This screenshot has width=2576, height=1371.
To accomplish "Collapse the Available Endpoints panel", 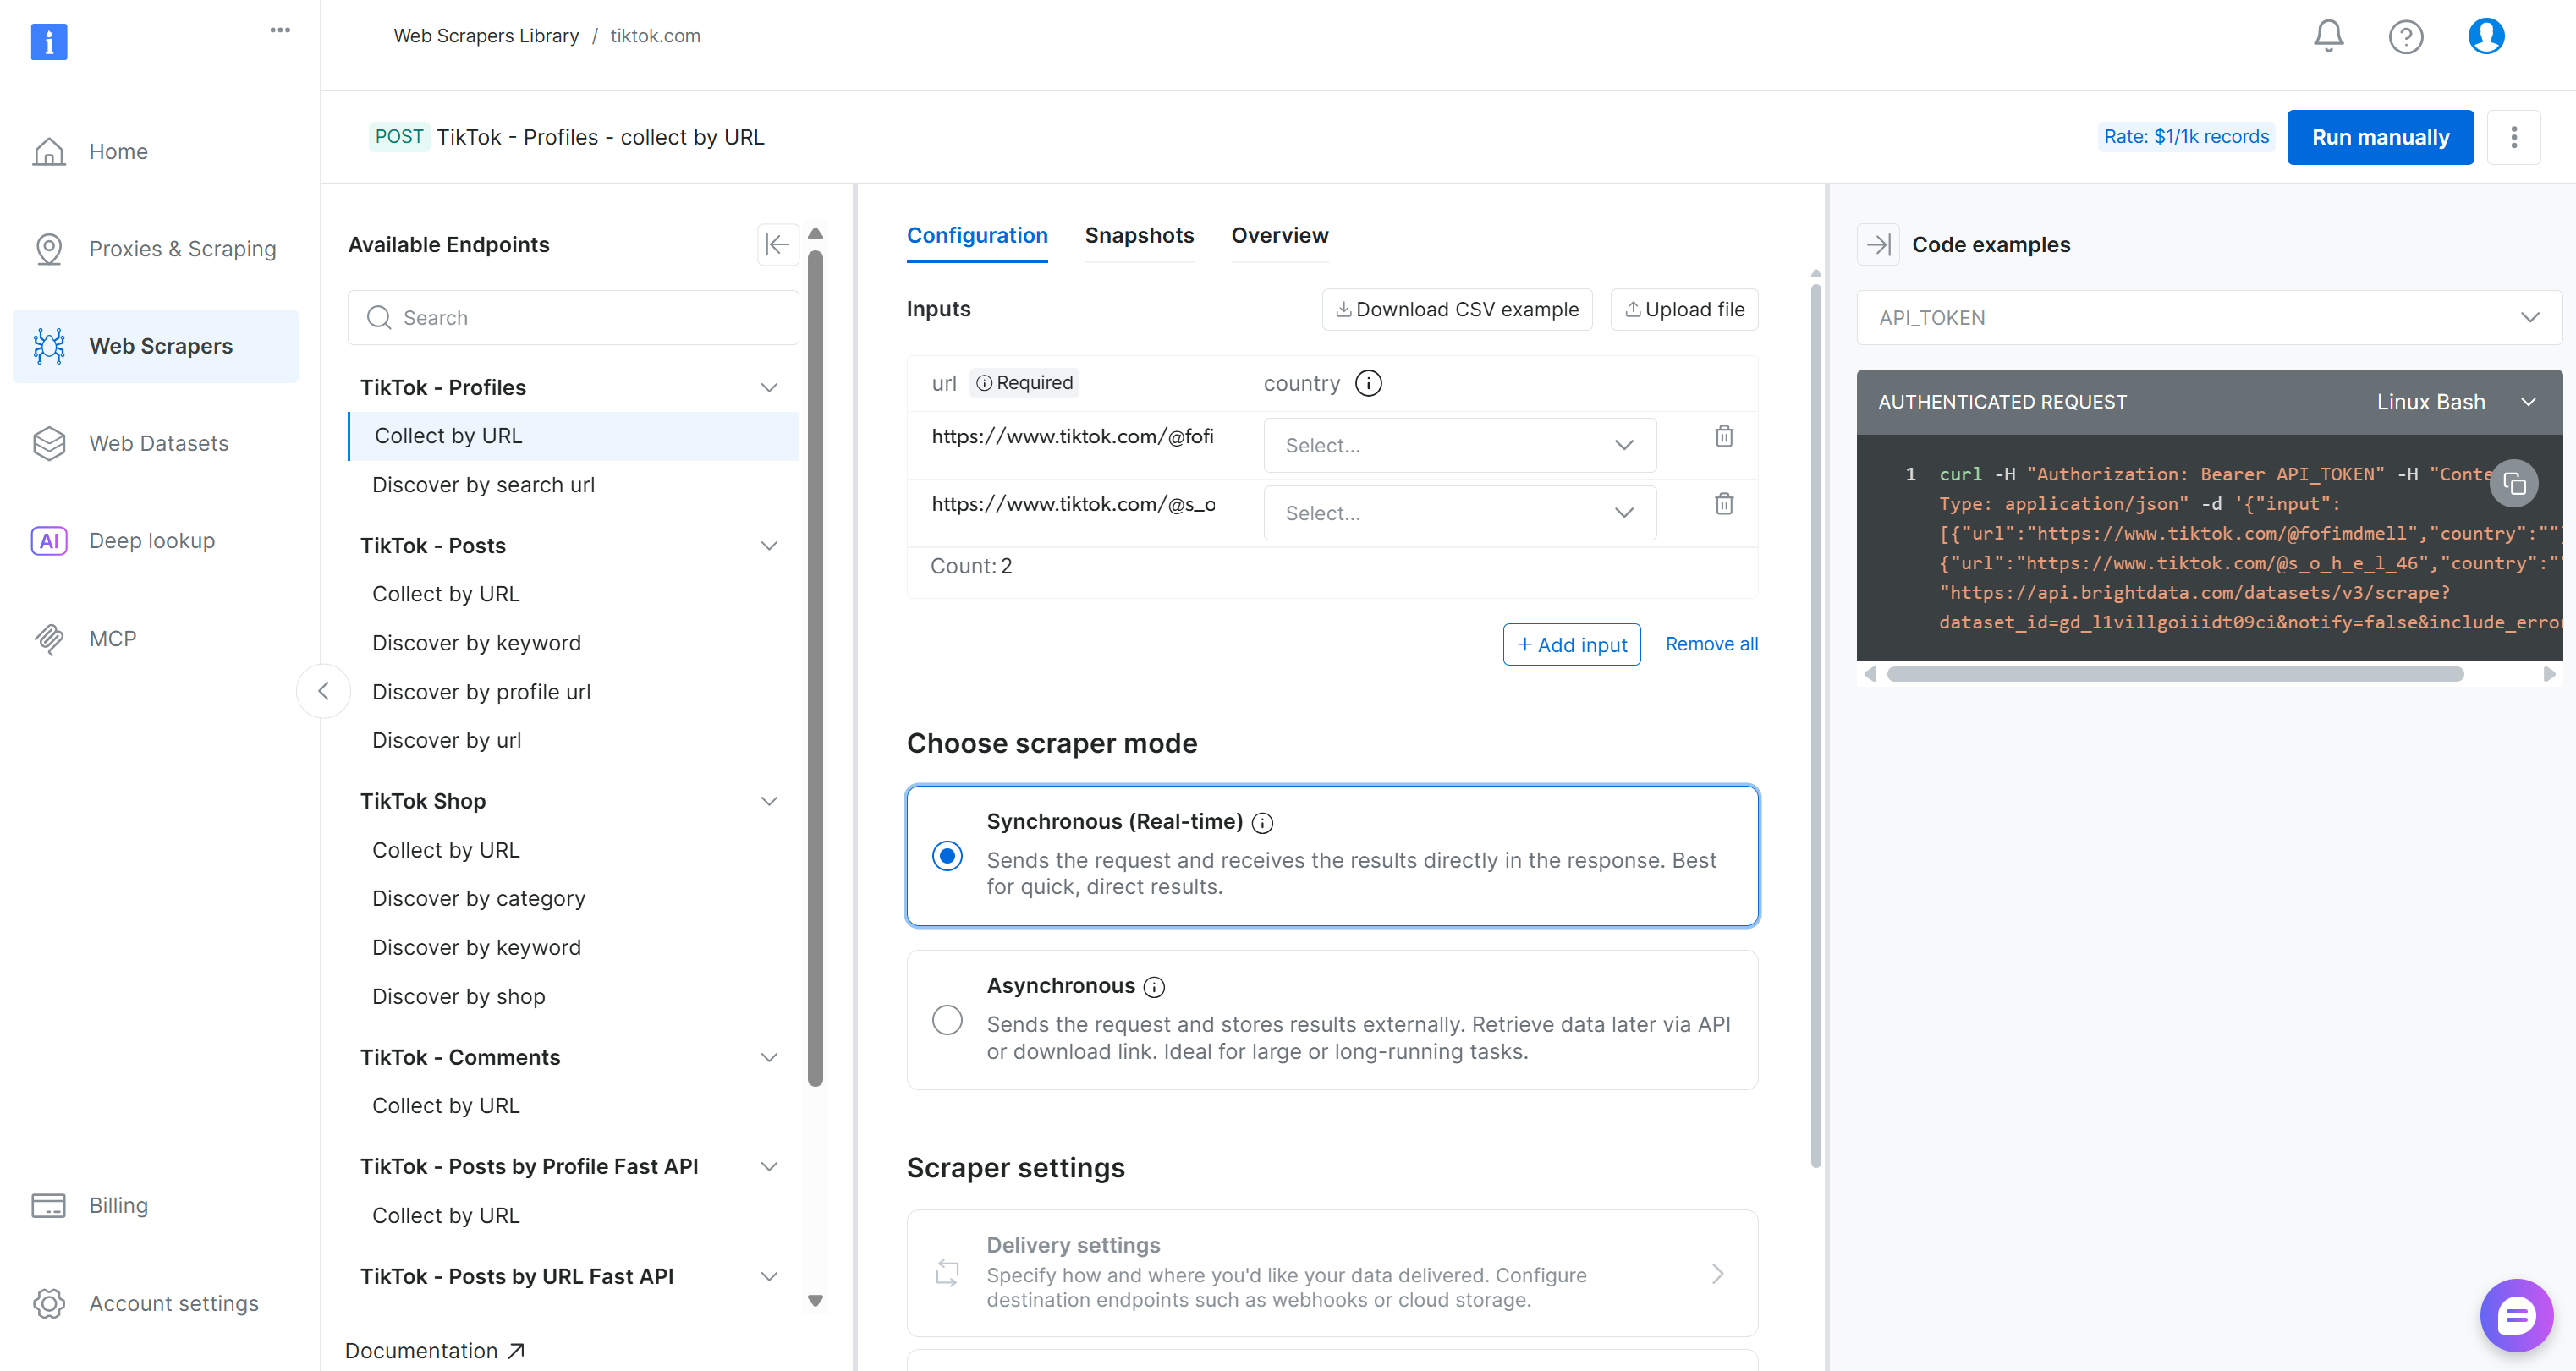I will tap(777, 245).
